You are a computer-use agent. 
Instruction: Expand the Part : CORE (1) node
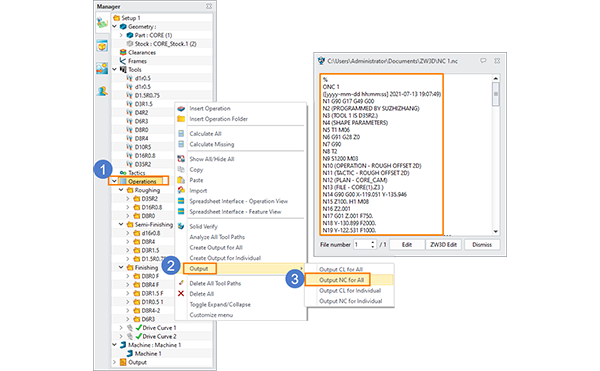pos(121,35)
